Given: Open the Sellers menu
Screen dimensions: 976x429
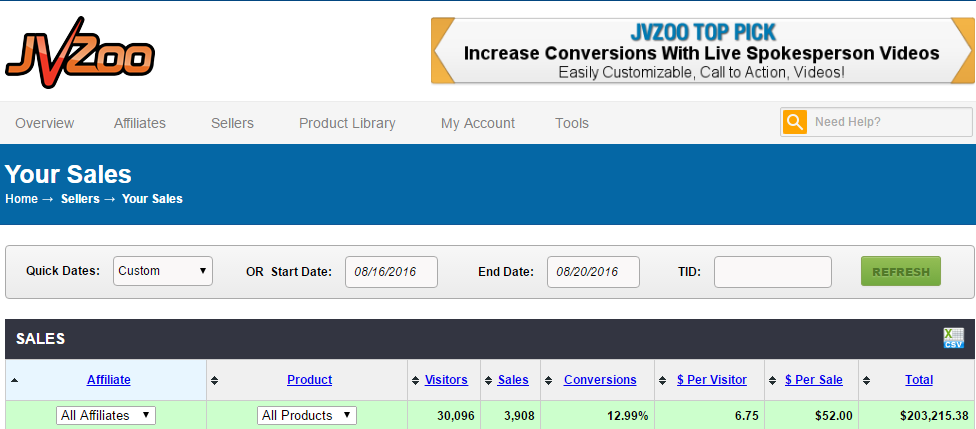Looking at the screenshot, I should (x=232, y=123).
